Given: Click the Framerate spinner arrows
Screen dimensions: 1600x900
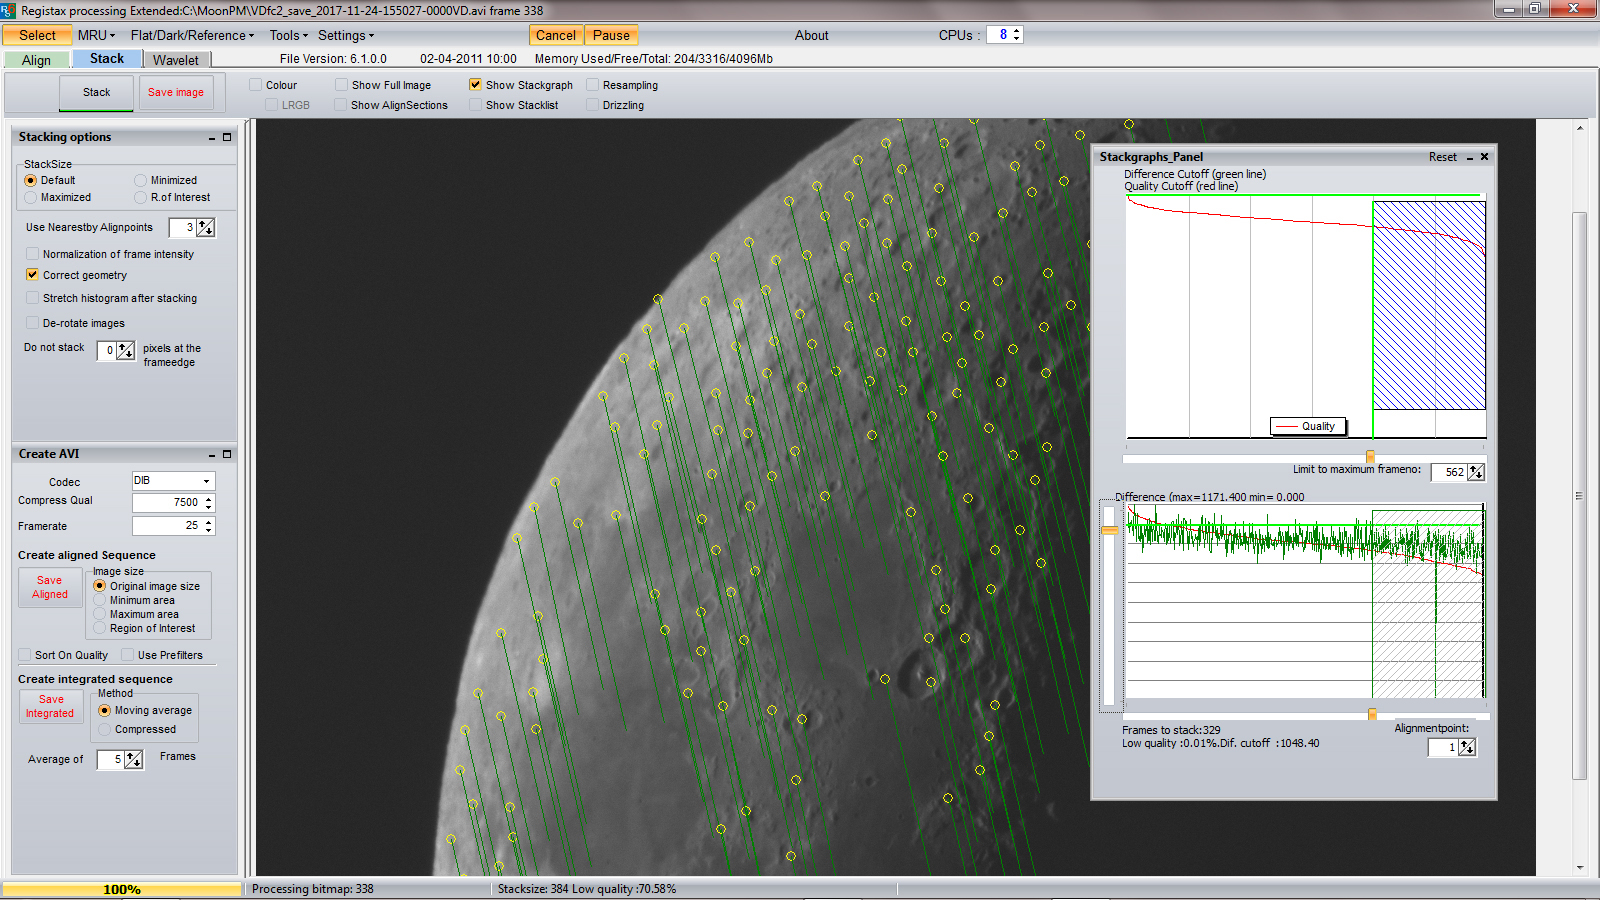Looking at the screenshot, I should 209,526.
